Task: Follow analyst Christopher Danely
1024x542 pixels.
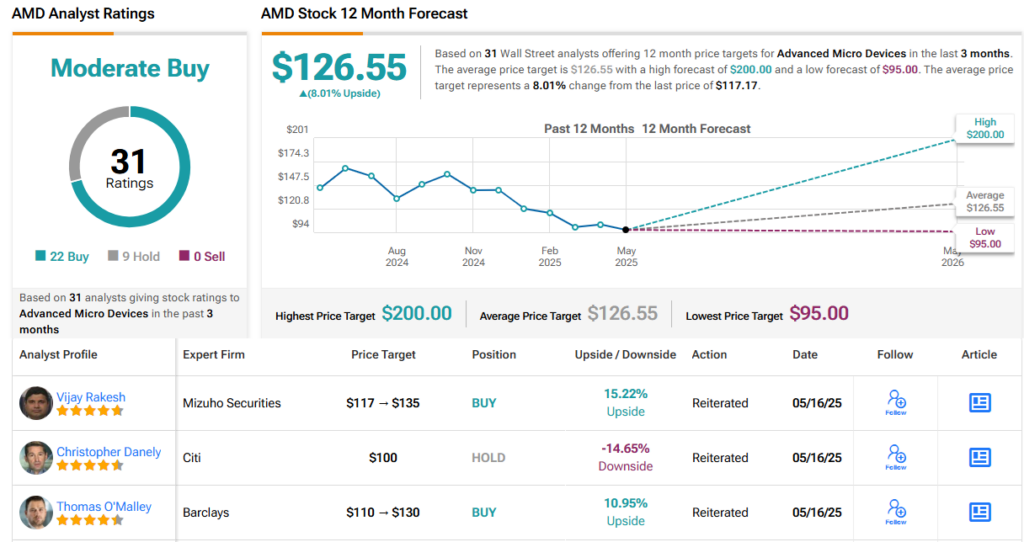Action: coord(896,457)
